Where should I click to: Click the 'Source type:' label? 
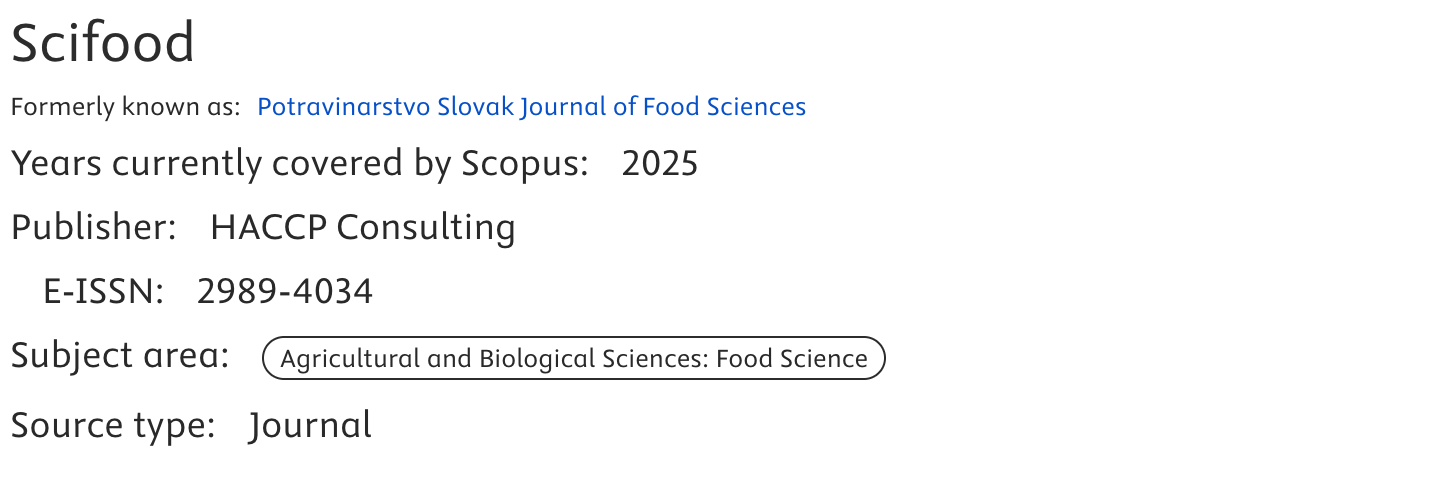click(113, 426)
